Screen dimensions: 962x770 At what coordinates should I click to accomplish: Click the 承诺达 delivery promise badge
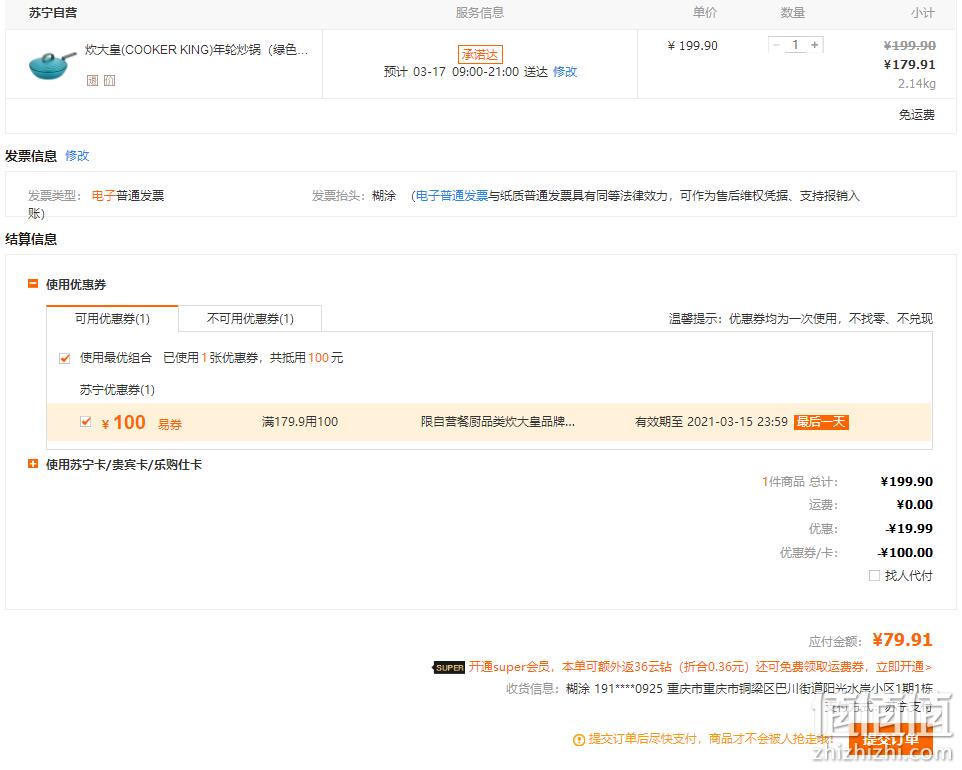click(480, 55)
